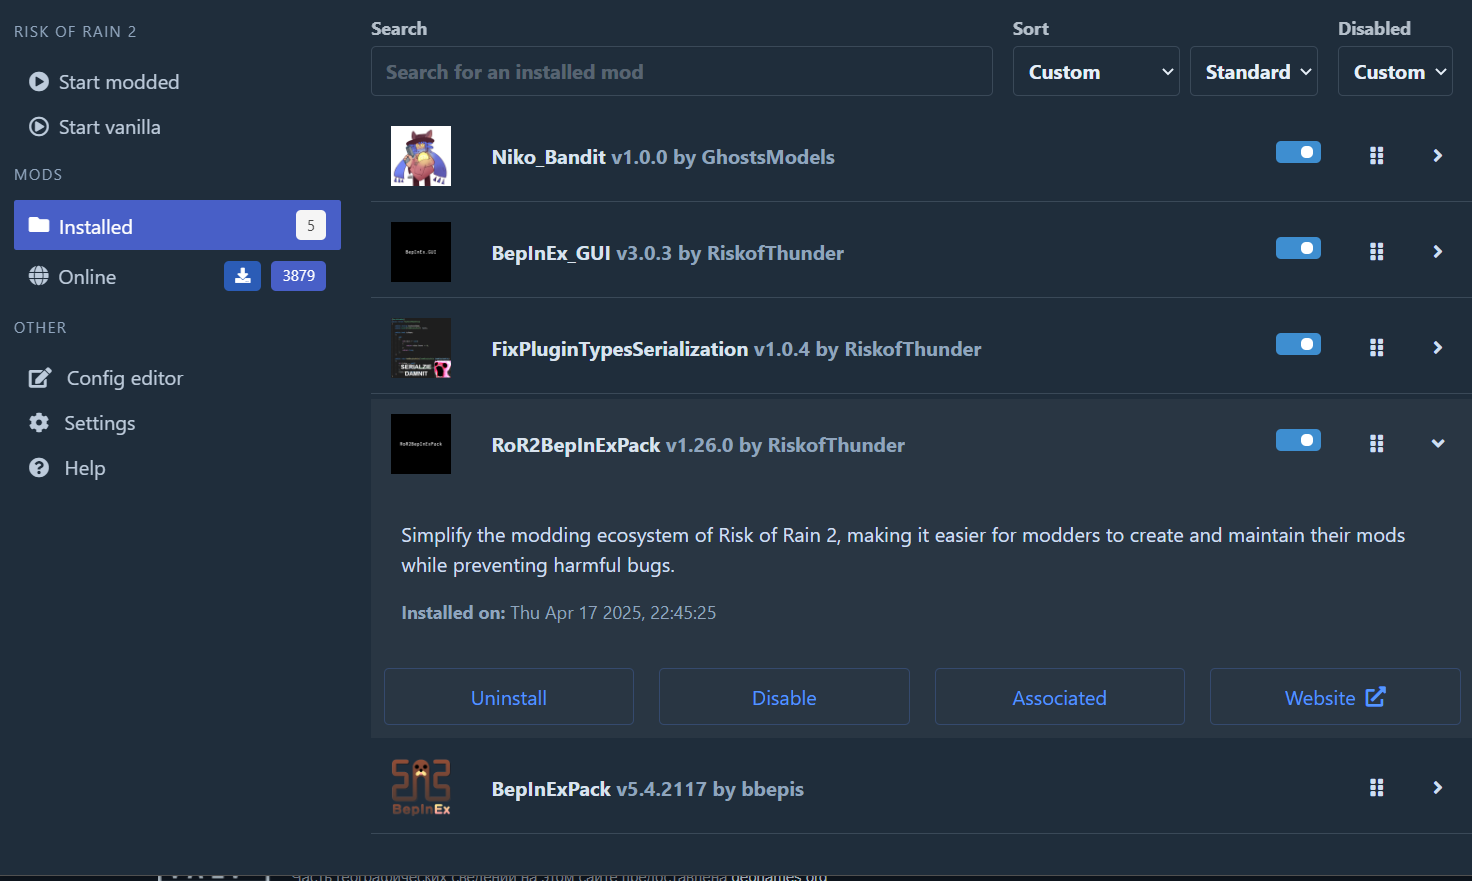Expand the BepInExPack mod details
1472x881 pixels.
[1438, 788]
